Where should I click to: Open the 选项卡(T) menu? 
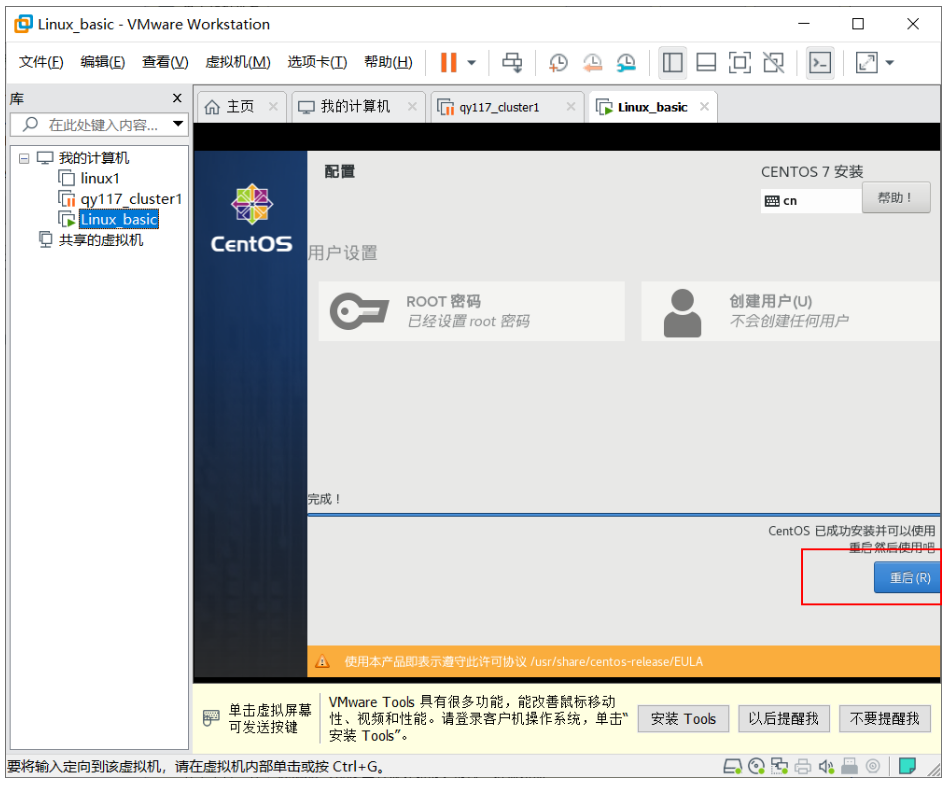point(317,62)
